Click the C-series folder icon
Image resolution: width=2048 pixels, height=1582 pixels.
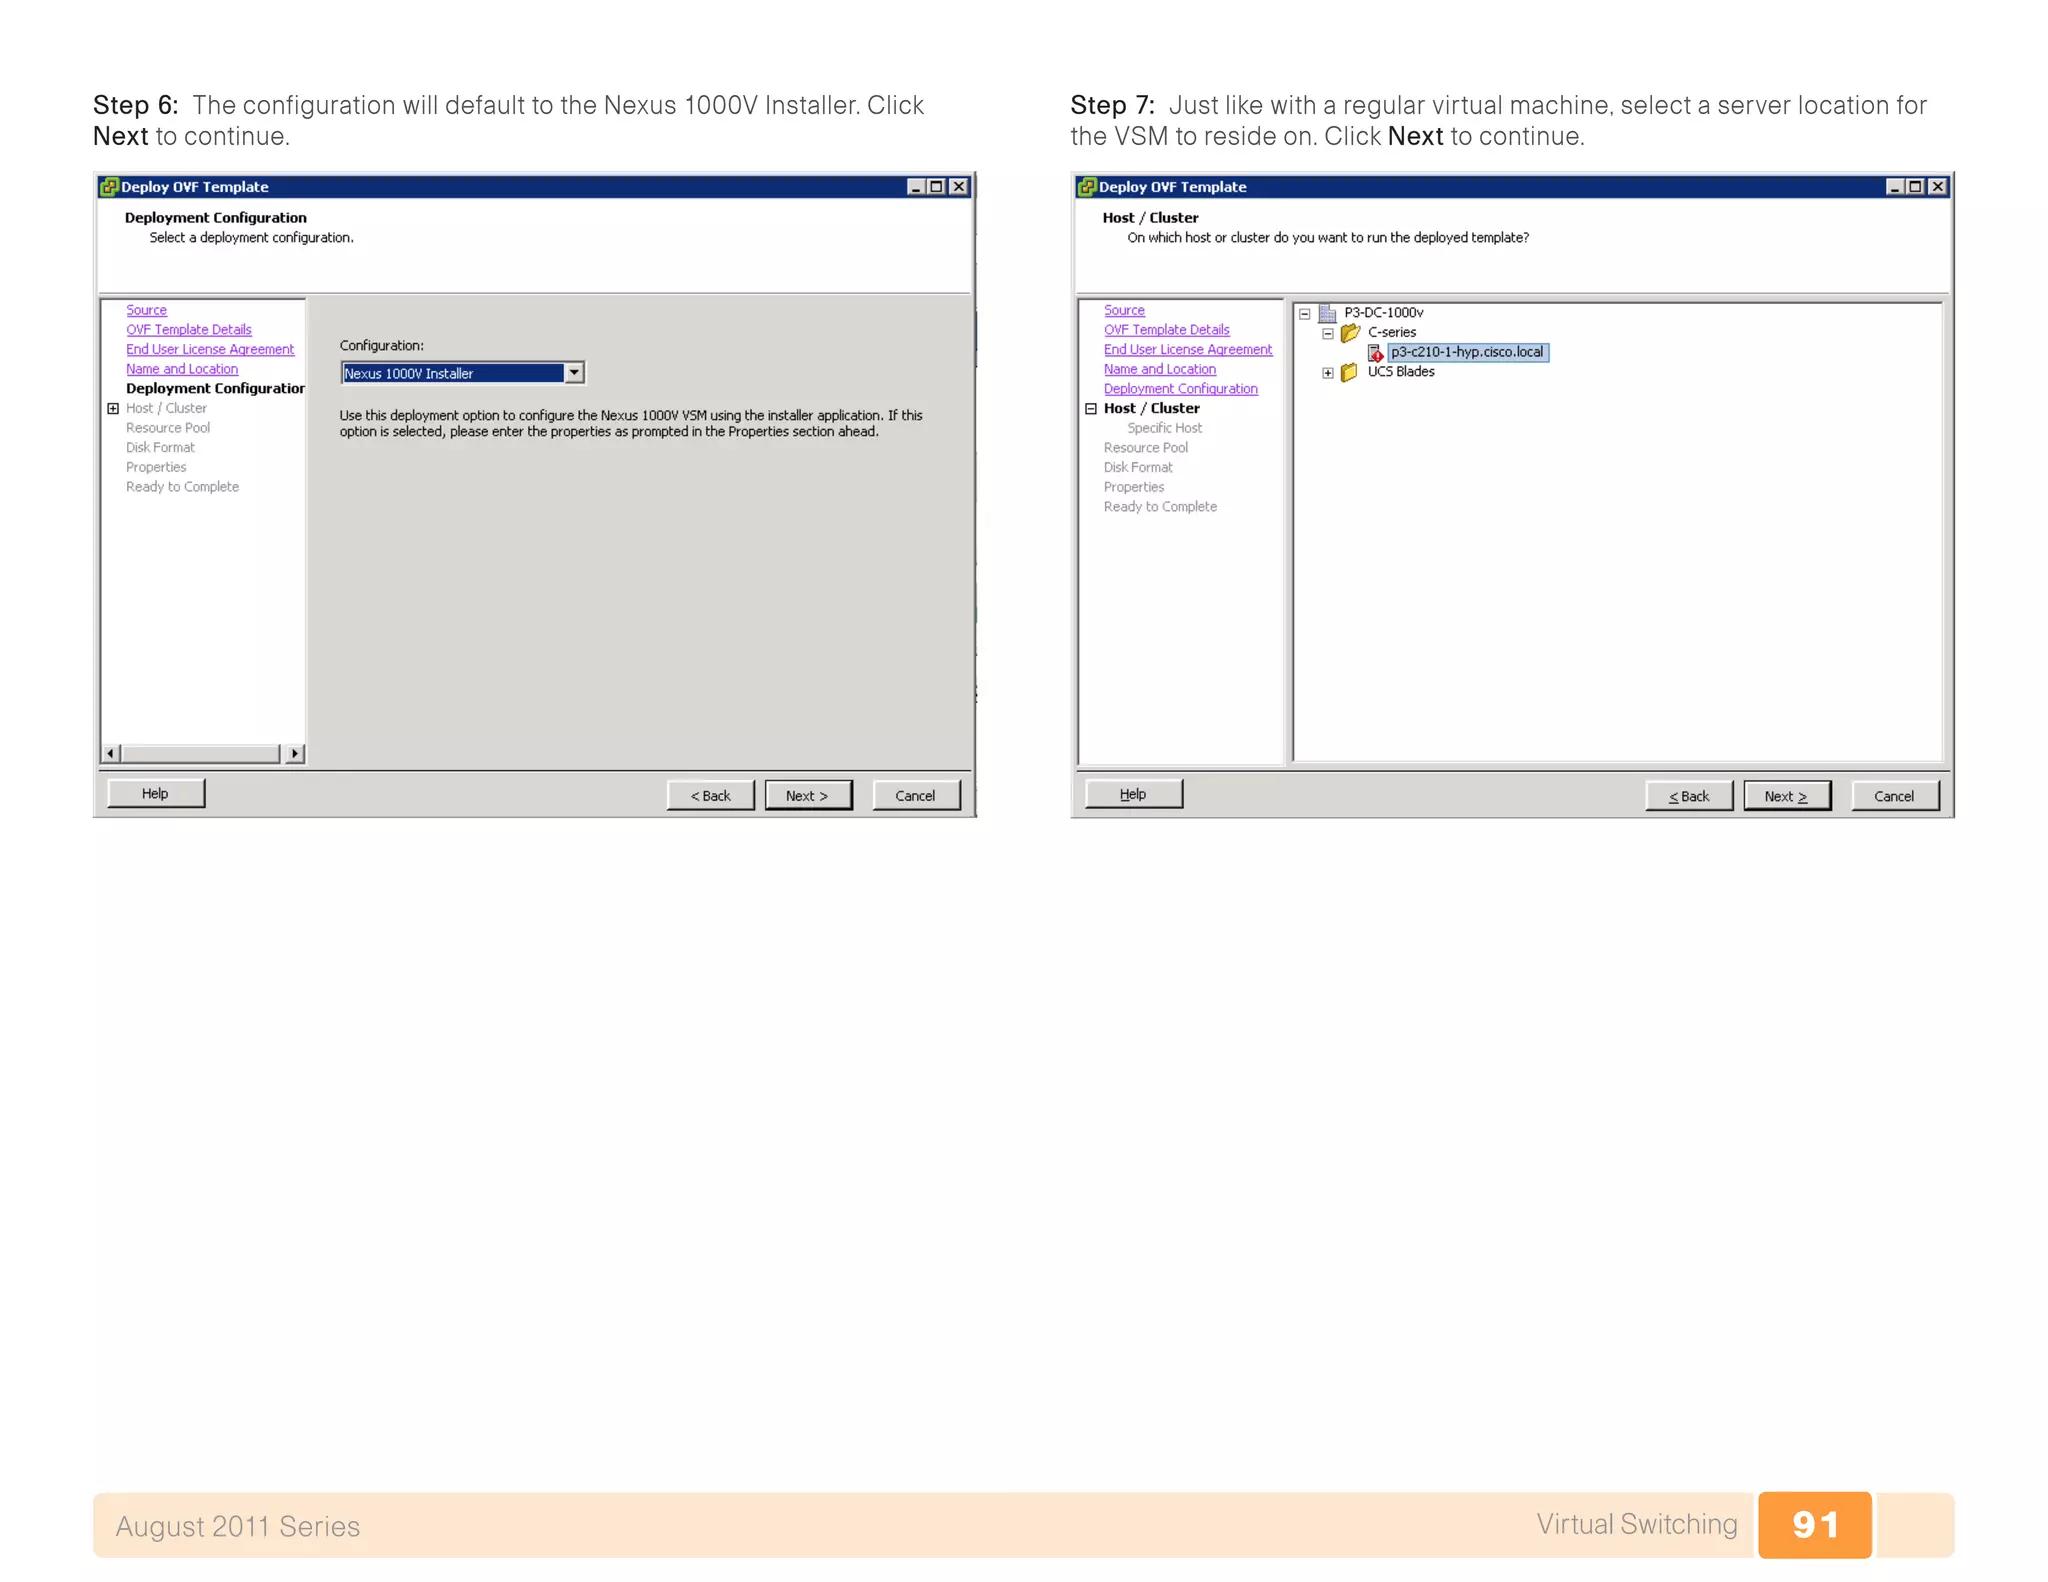coord(1350,333)
